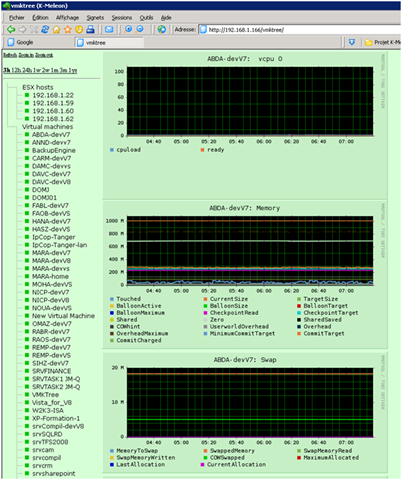Select ESX host 192.168.1.60
The height and width of the screenshot is (480, 402).
(x=53, y=111)
